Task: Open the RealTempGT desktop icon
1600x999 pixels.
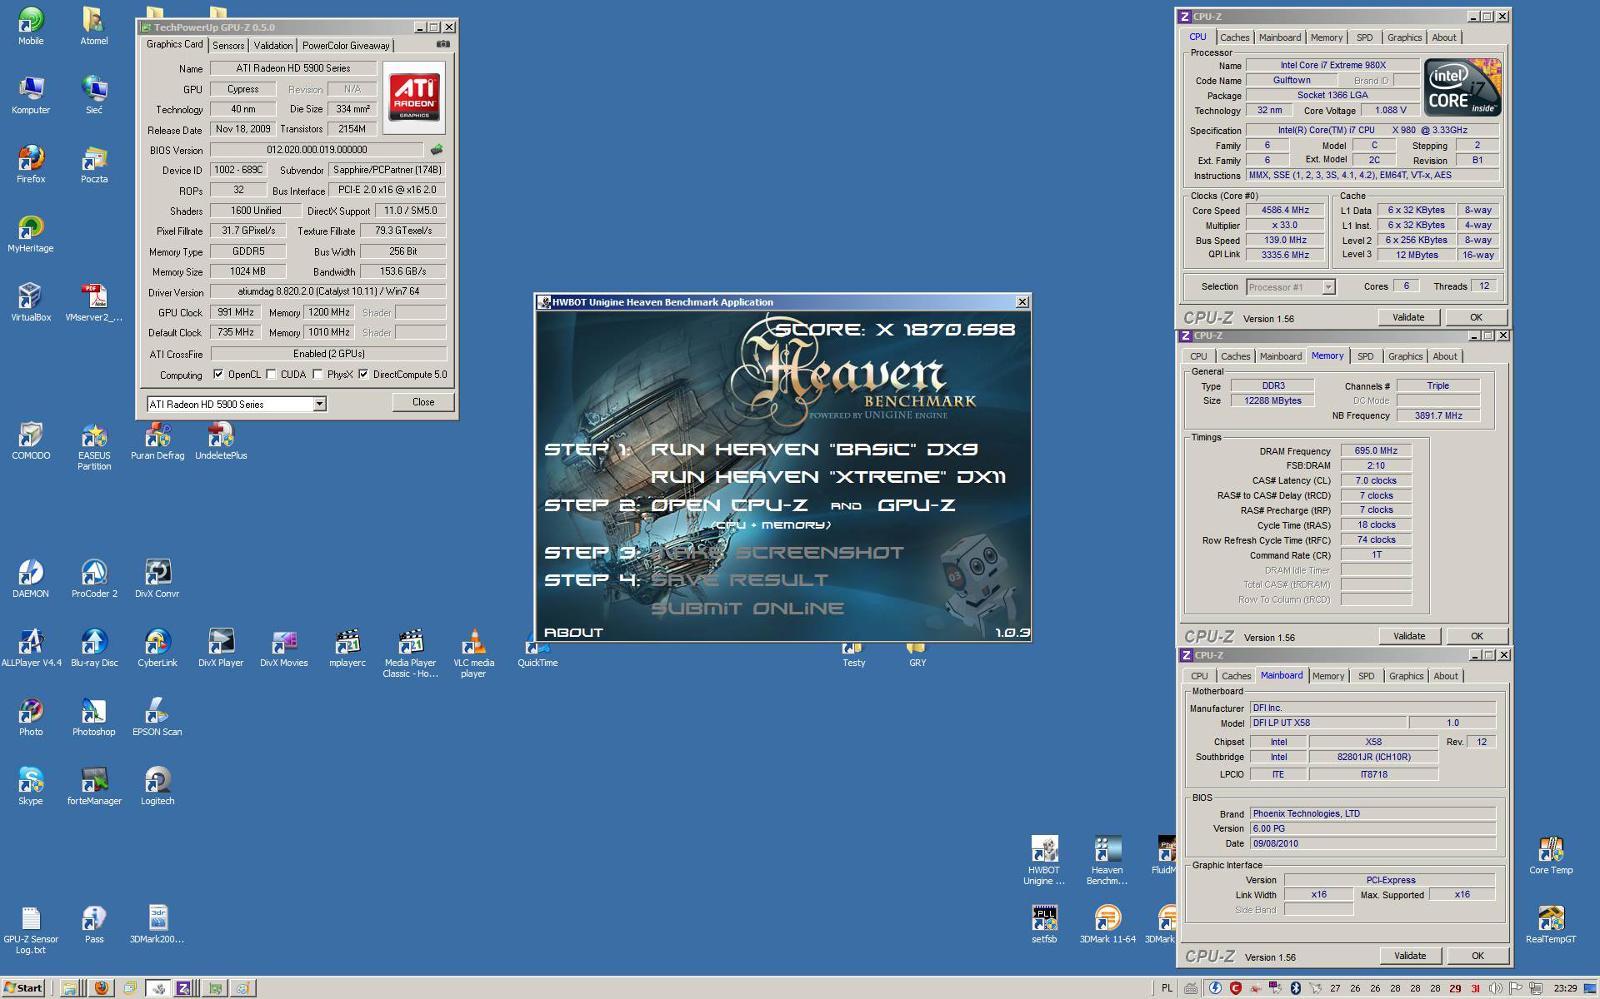Action: (1551, 924)
